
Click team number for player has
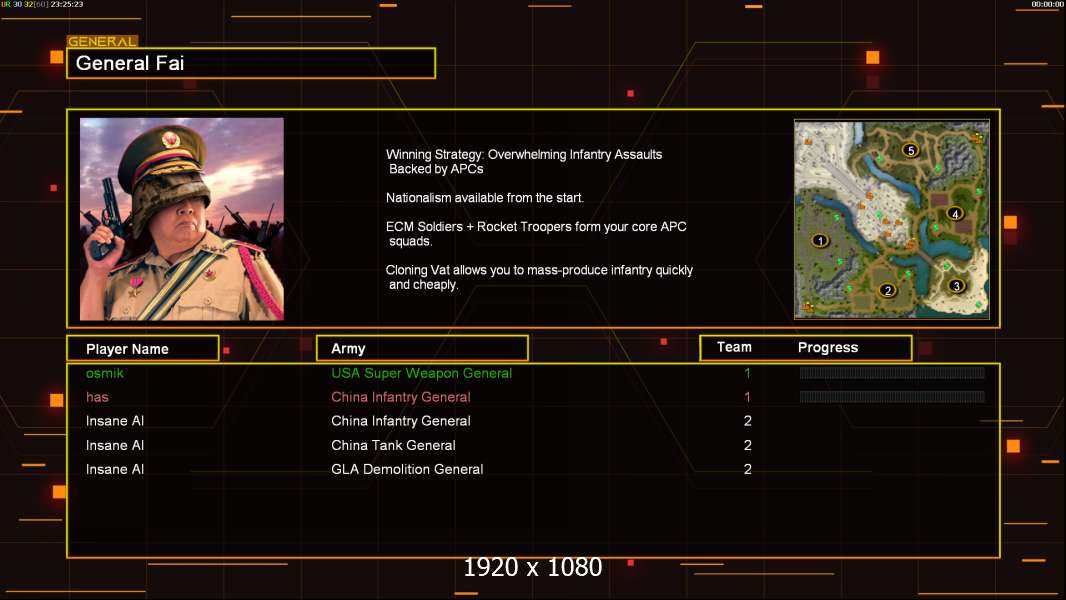pos(747,397)
